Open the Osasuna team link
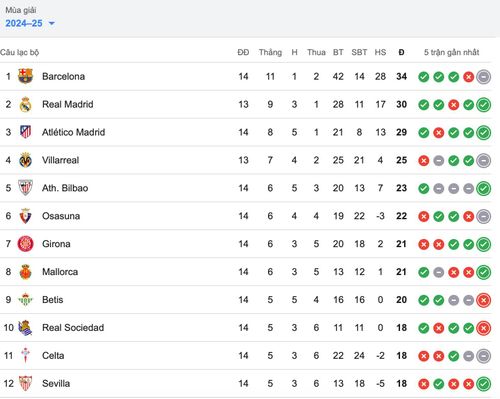Image resolution: width=500 pixels, height=399 pixels. point(61,216)
